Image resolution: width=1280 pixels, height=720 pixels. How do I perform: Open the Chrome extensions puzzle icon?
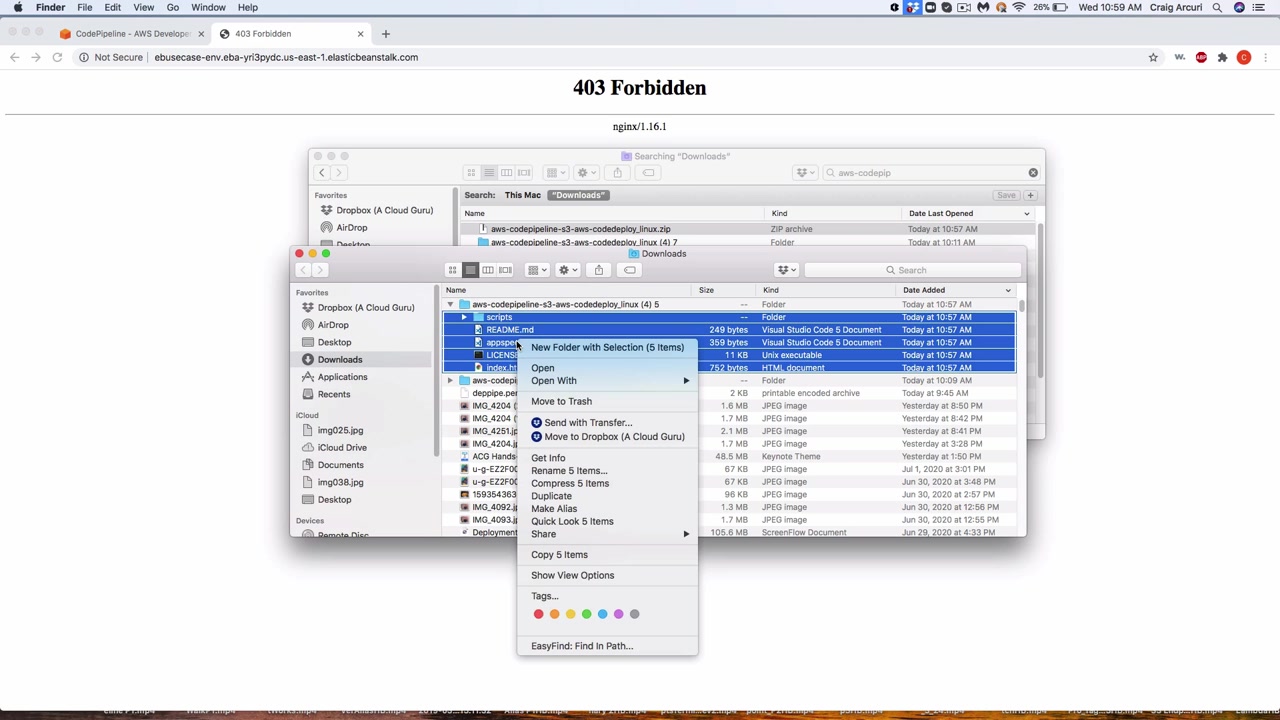point(1222,57)
